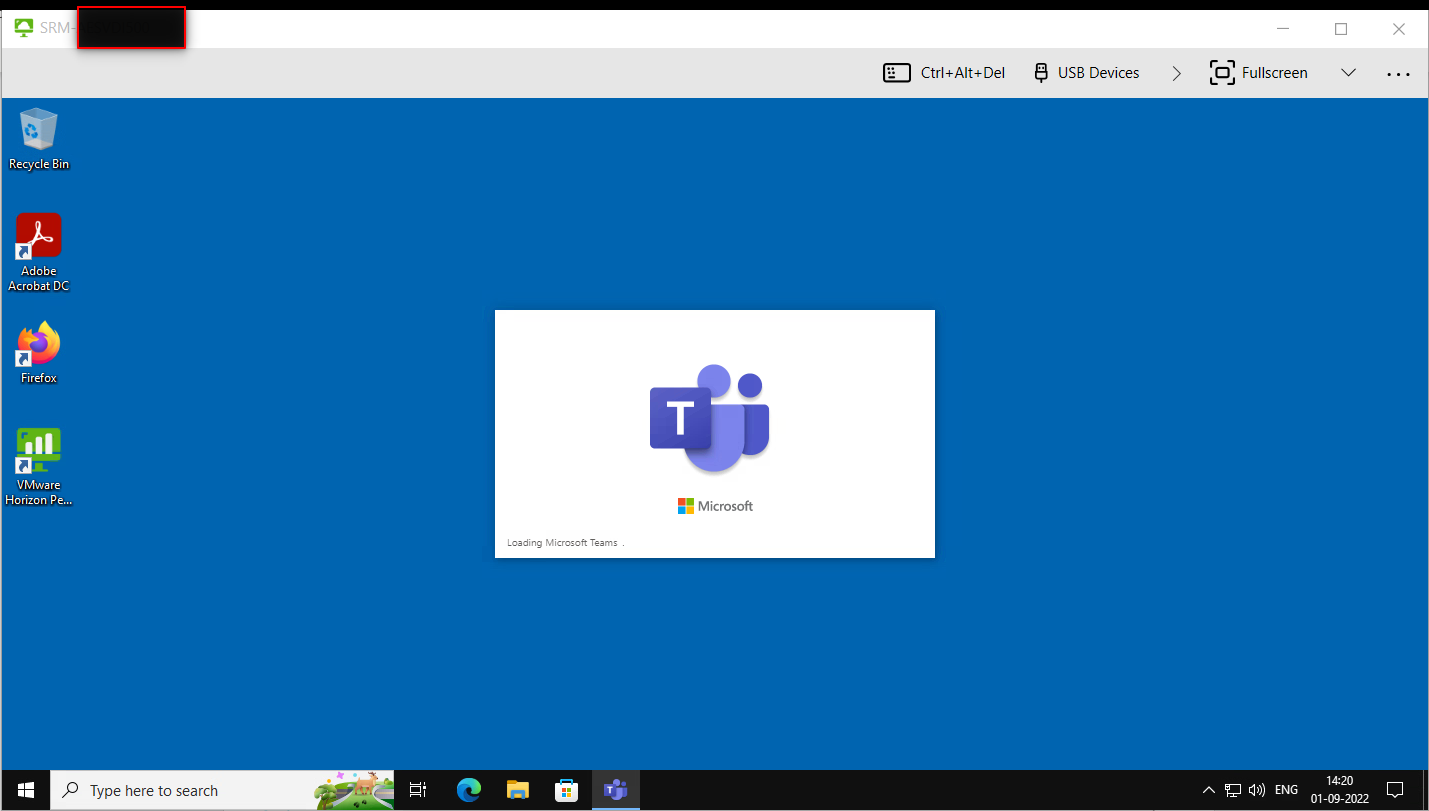This screenshot has width=1429, height=811.
Task: Open Microsoft Store from the taskbar
Action: 566,790
